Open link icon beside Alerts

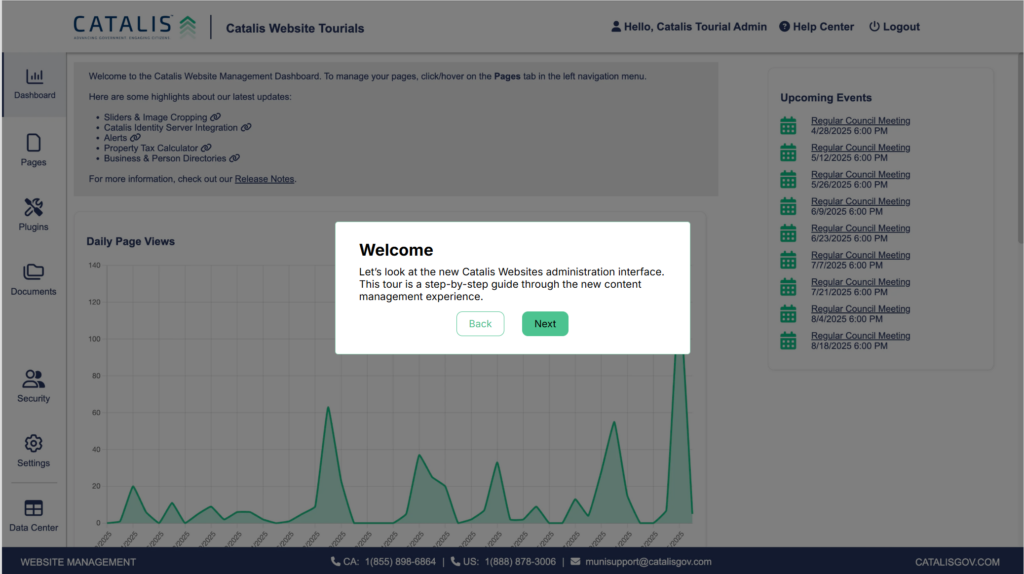tap(135, 138)
